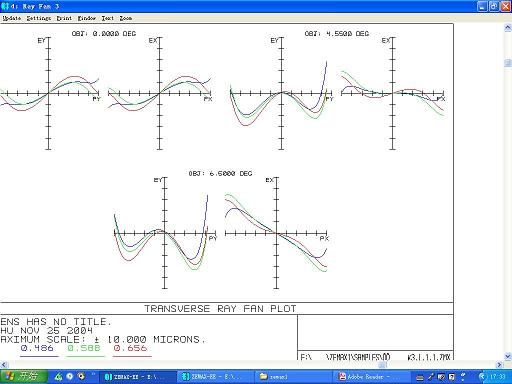Screen dimensions: 512x384
Task: Switch to Adobe Reader taskbar item
Action: click(370, 377)
